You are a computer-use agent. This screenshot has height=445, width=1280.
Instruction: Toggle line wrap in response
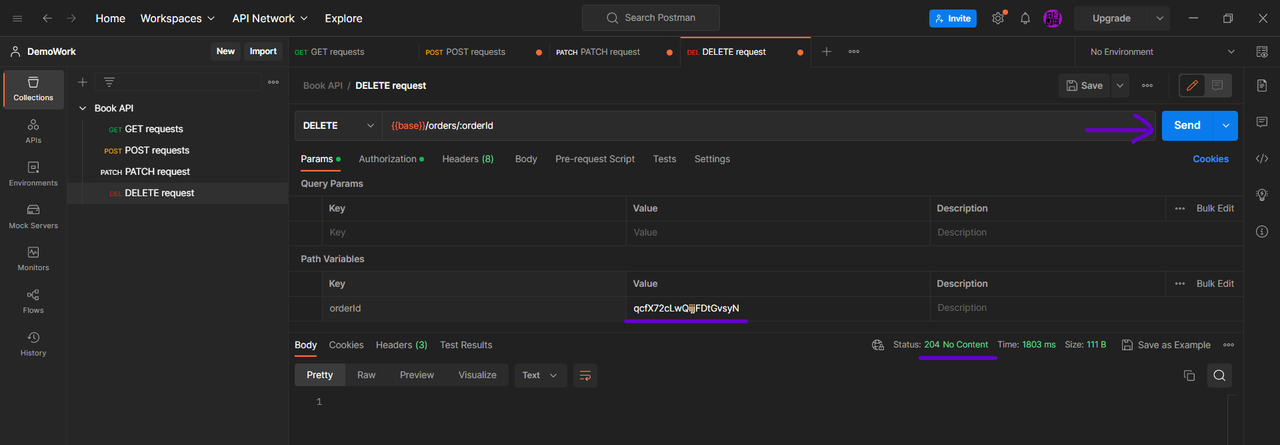point(585,375)
